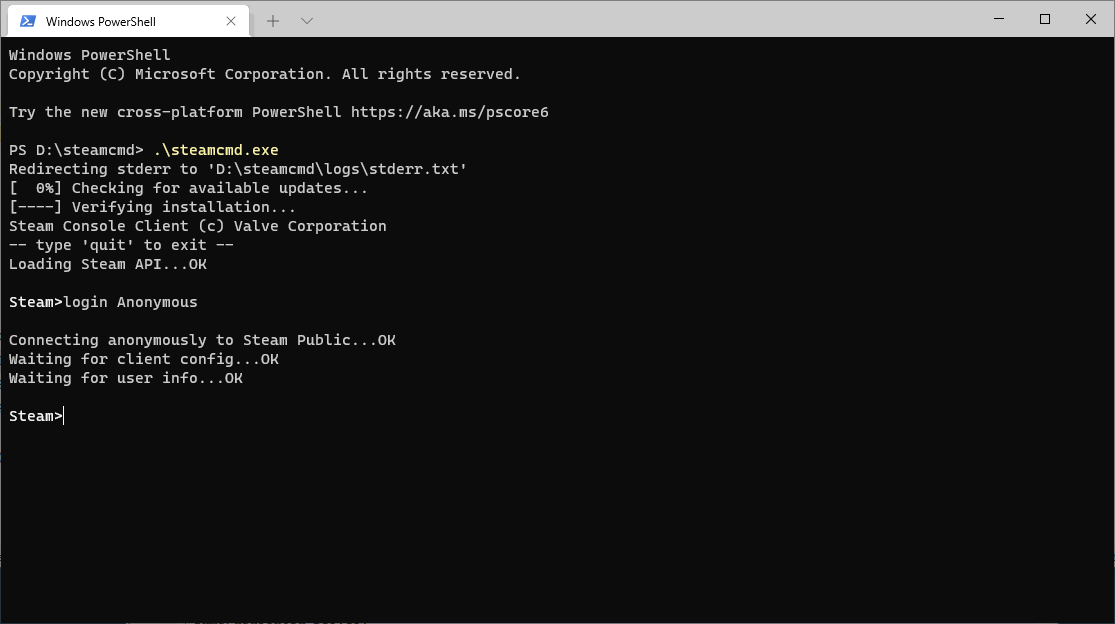This screenshot has height=624, width=1115.
Task: Maximize the terminal window
Action: (1043, 18)
